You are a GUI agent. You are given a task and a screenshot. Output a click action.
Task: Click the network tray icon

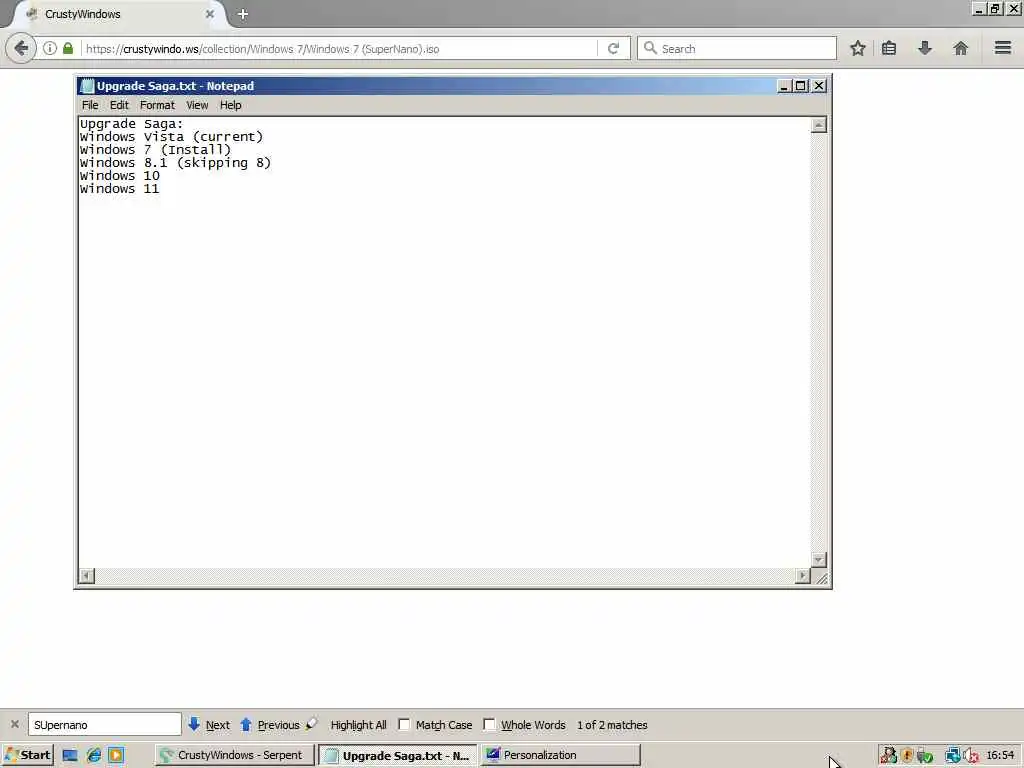[x=952, y=756]
